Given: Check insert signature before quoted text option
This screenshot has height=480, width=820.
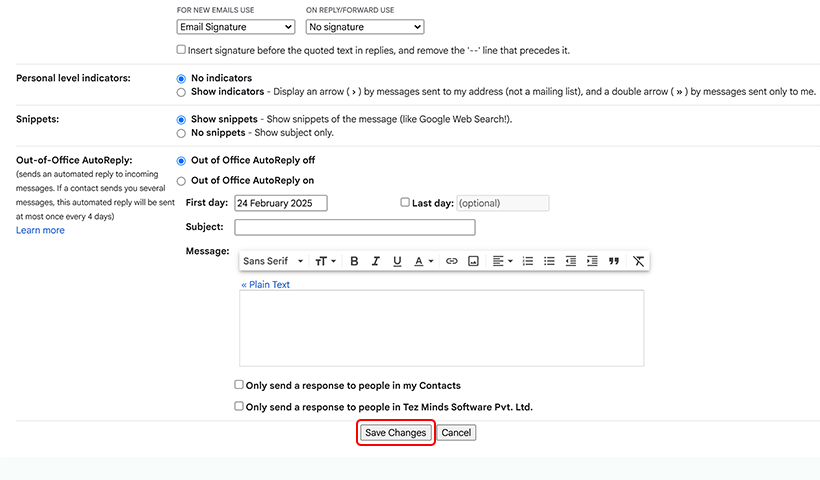Looking at the screenshot, I should (x=181, y=50).
